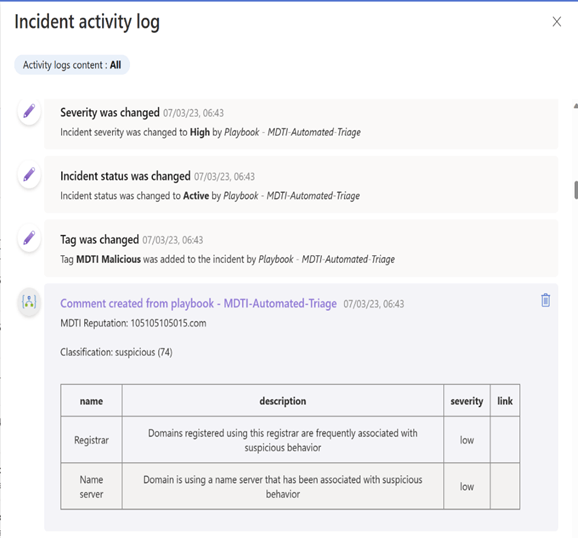This screenshot has height=538, width=578.
Task: Click the scroll up arrow of the log
Action: [x=576, y=106]
